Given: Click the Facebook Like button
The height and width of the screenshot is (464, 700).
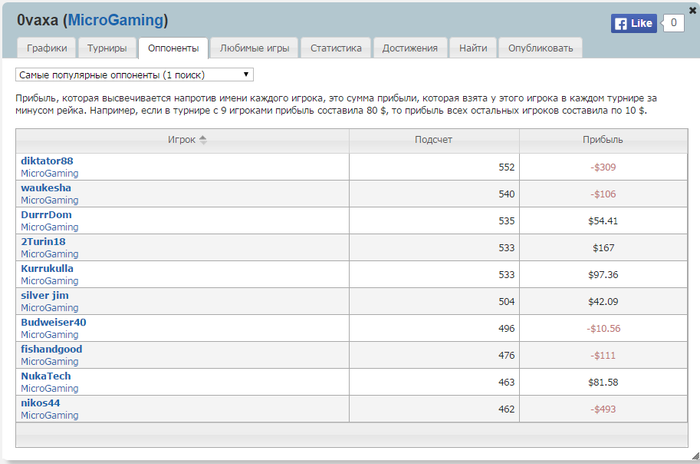Looking at the screenshot, I should click(633, 23).
